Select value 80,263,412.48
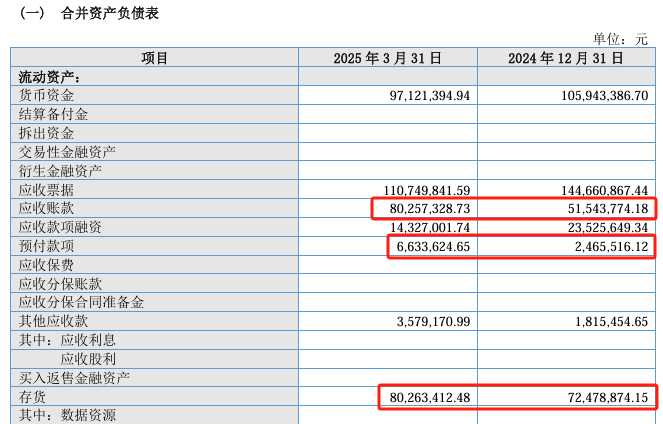The height and width of the screenshot is (424, 663). coord(430,397)
